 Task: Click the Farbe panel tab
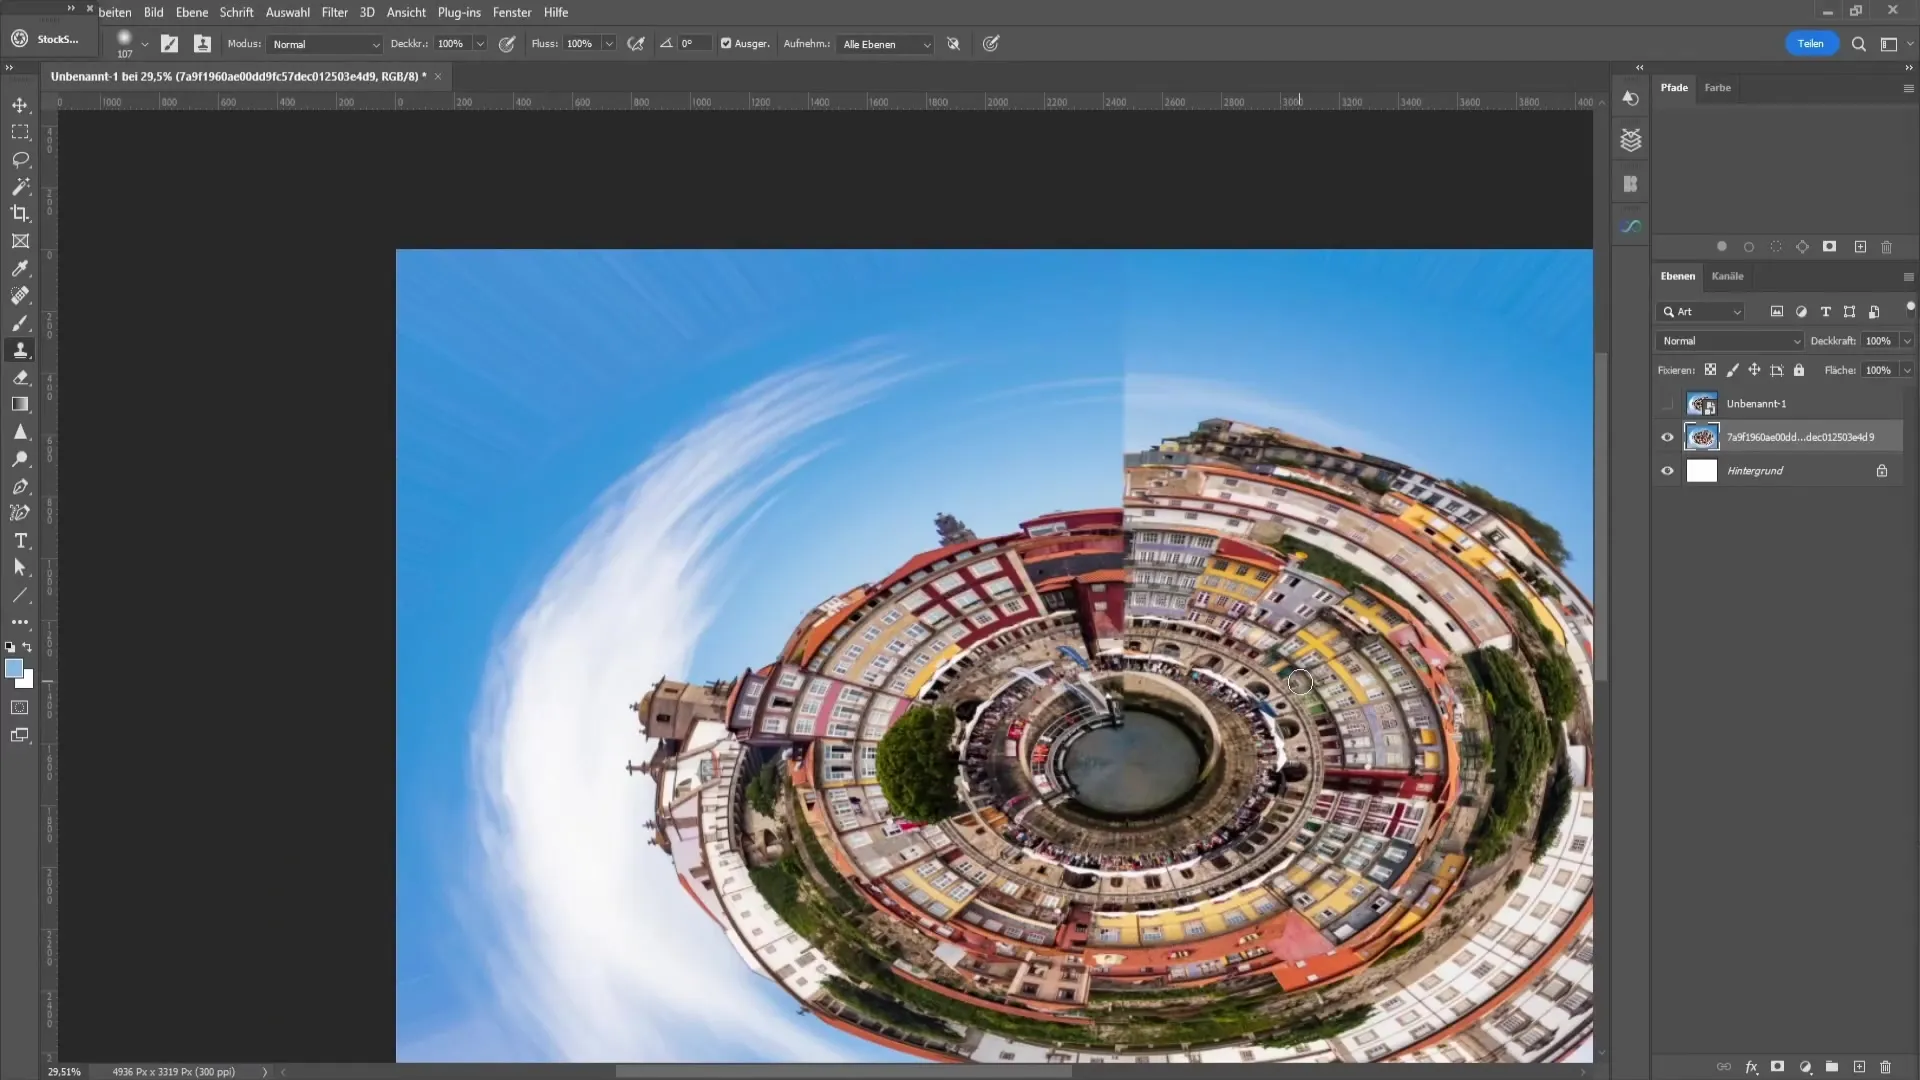(x=1717, y=86)
